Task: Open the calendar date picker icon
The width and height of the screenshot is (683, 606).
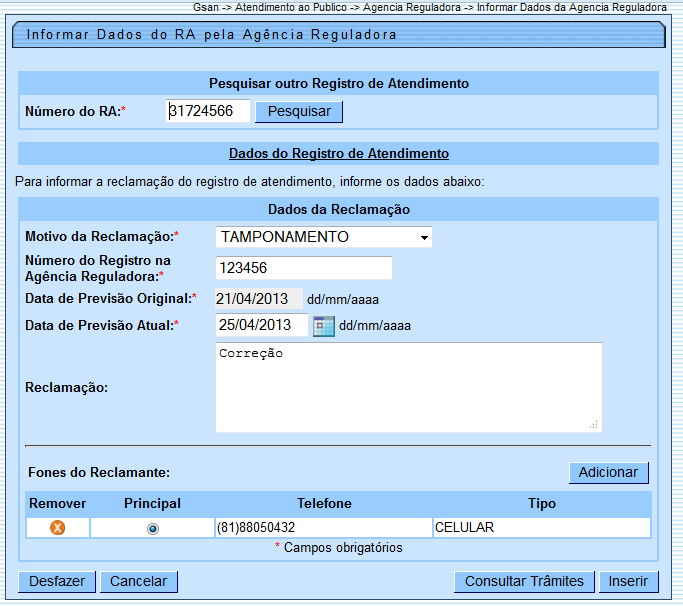Action: tap(323, 326)
